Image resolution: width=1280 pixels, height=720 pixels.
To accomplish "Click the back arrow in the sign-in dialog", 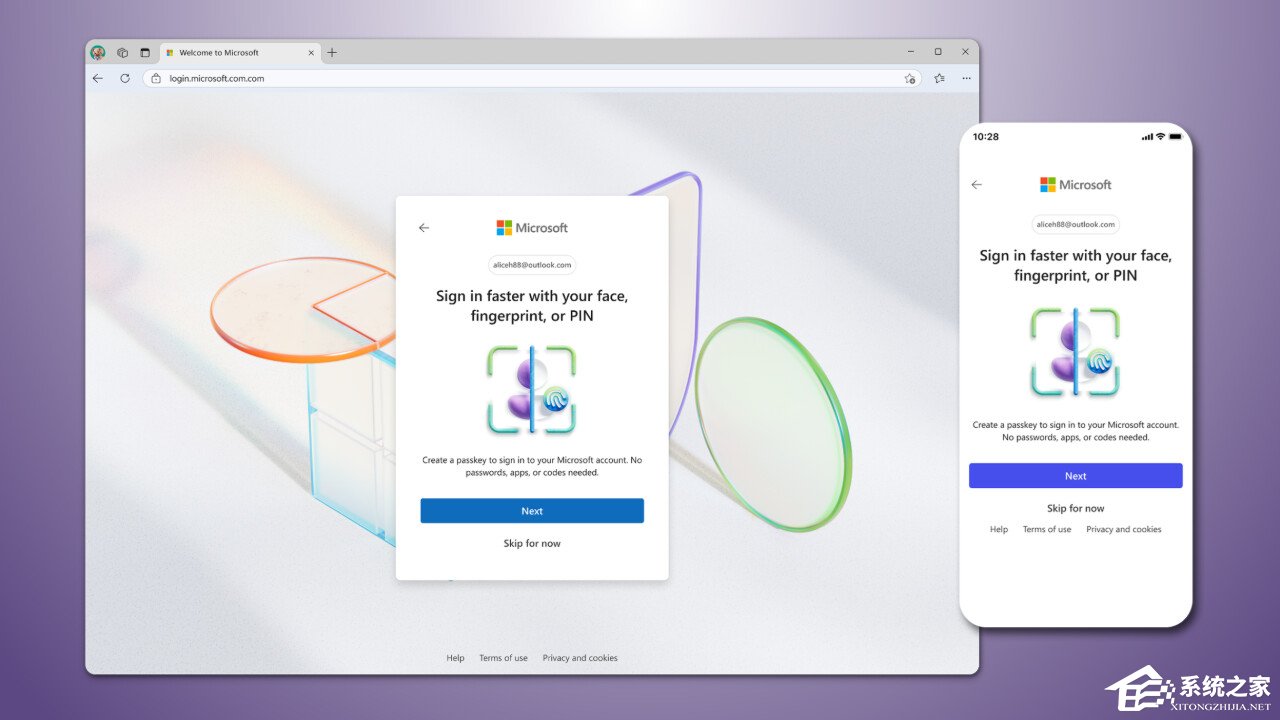I will click(x=424, y=228).
